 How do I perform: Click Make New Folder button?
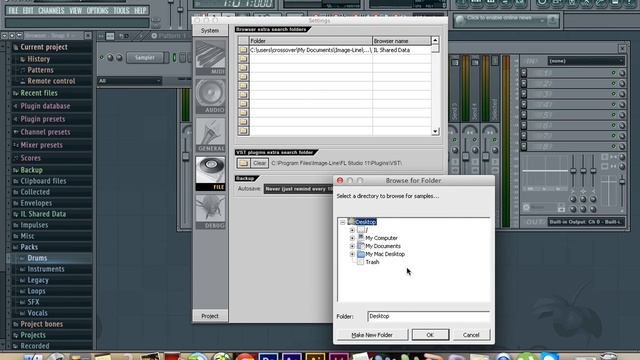pyautogui.click(x=372, y=335)
